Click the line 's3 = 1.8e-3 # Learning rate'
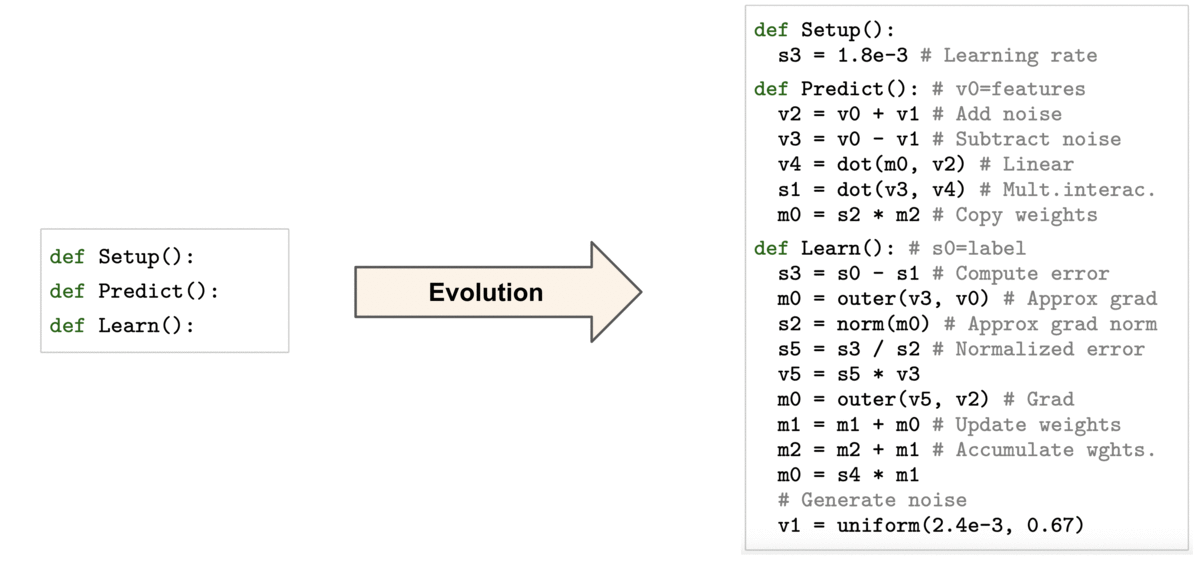1200x565 pixels. pos(937,55)
